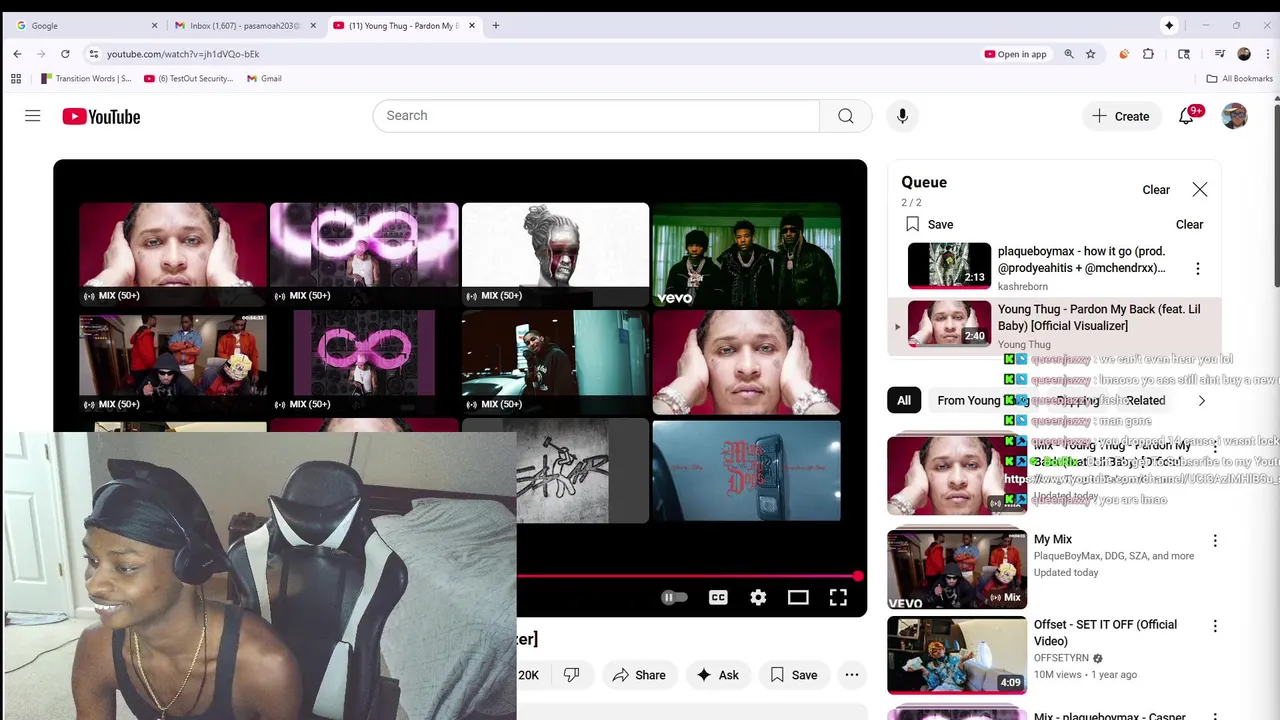The width and height of the screenshot is (1280, 720).
Task: Click Open in app button
Action: [1015, 54]
